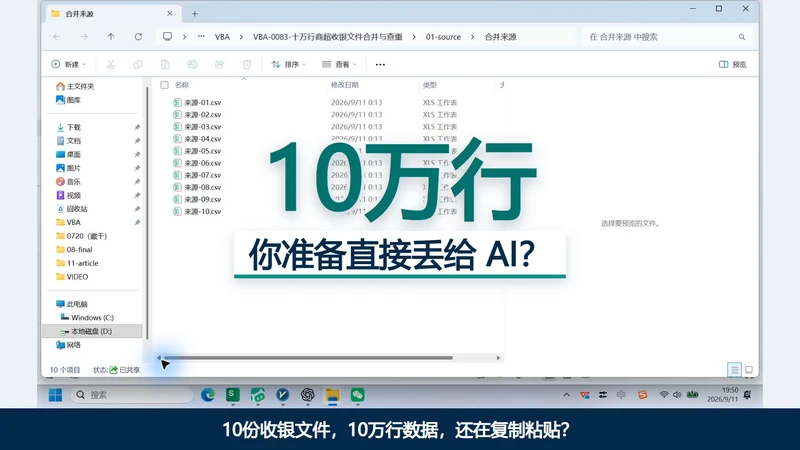Select file 来源-07.csv

click(203, 175)
